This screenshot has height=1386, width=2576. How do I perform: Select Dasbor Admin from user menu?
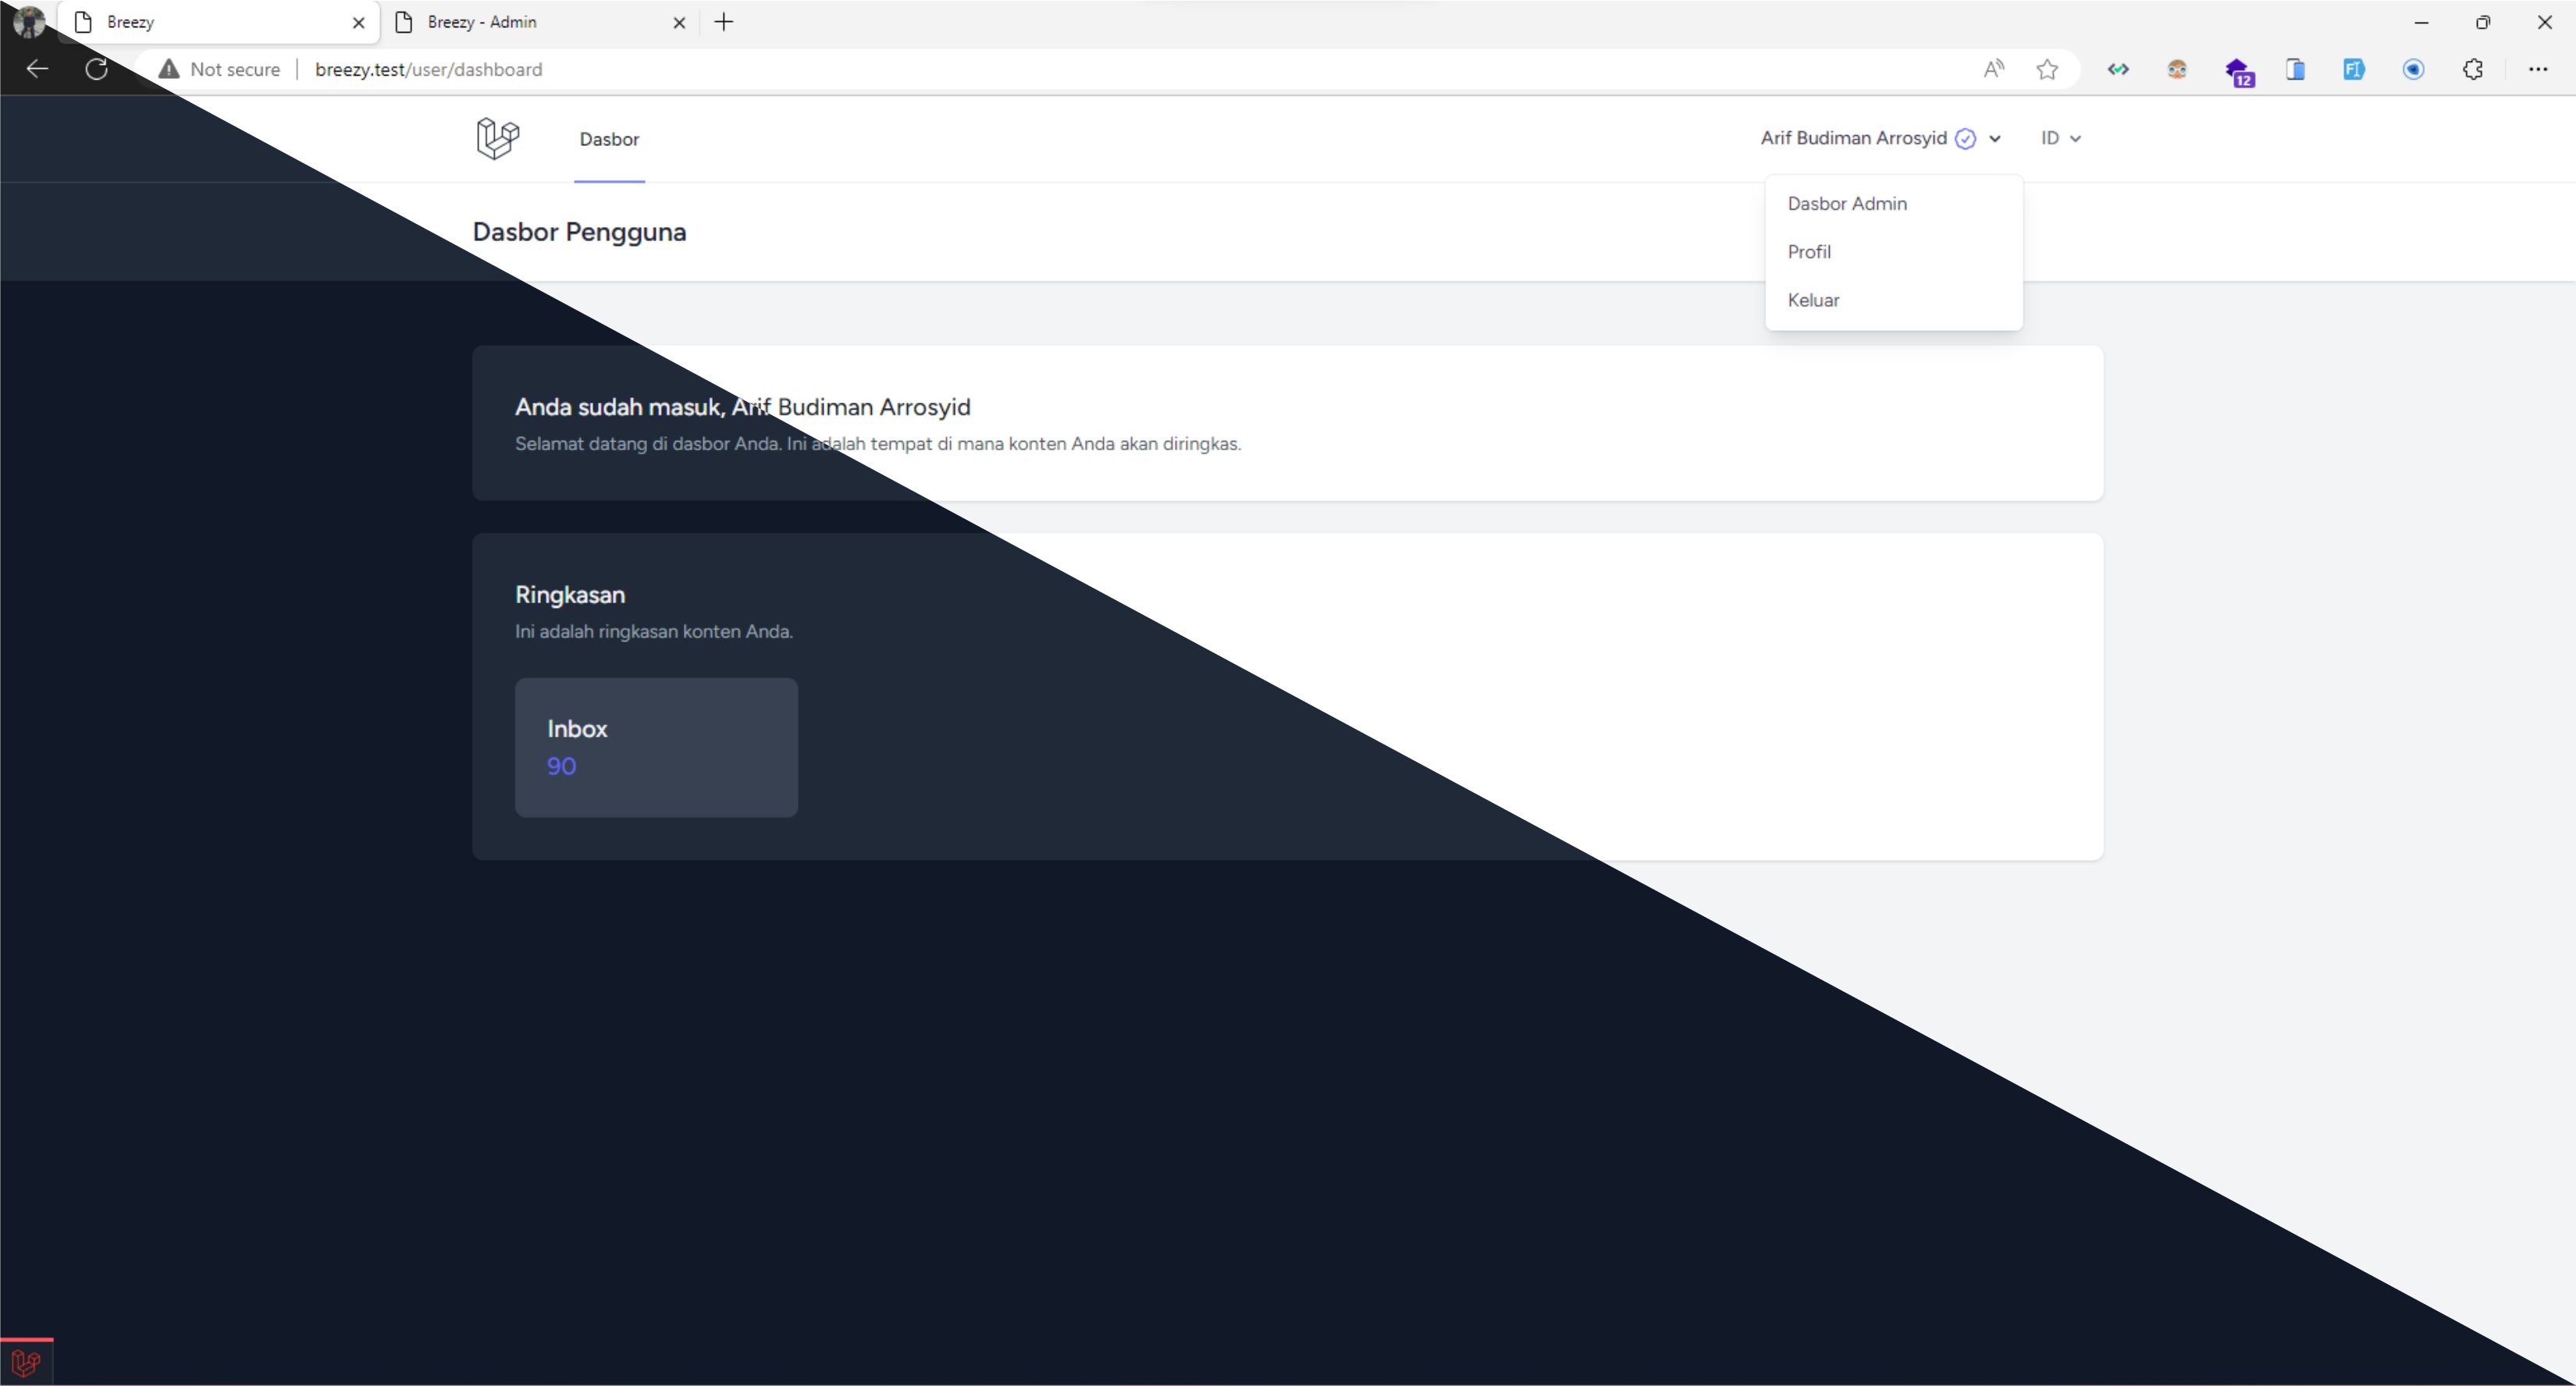pos(1846,203)
